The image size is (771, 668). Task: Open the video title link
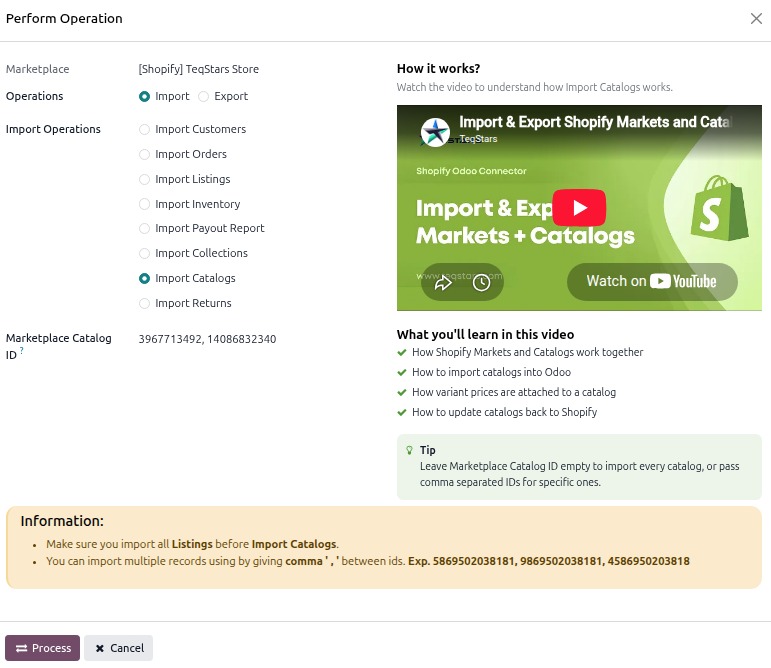click(x=595, y=122)
